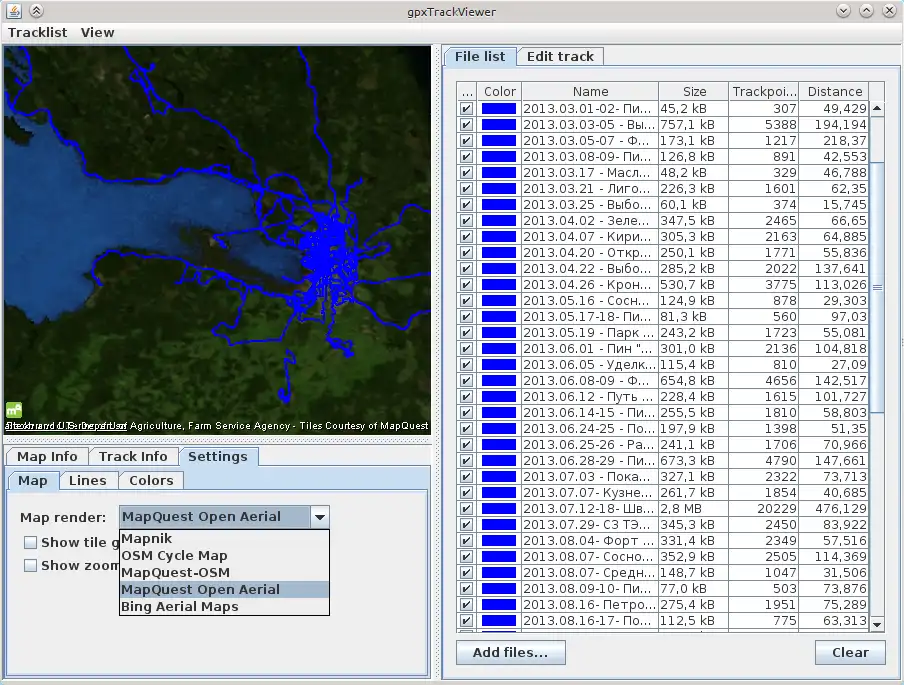Click the Clear button
The height and width of the screenshot is (685, 904).
[850, 652]
